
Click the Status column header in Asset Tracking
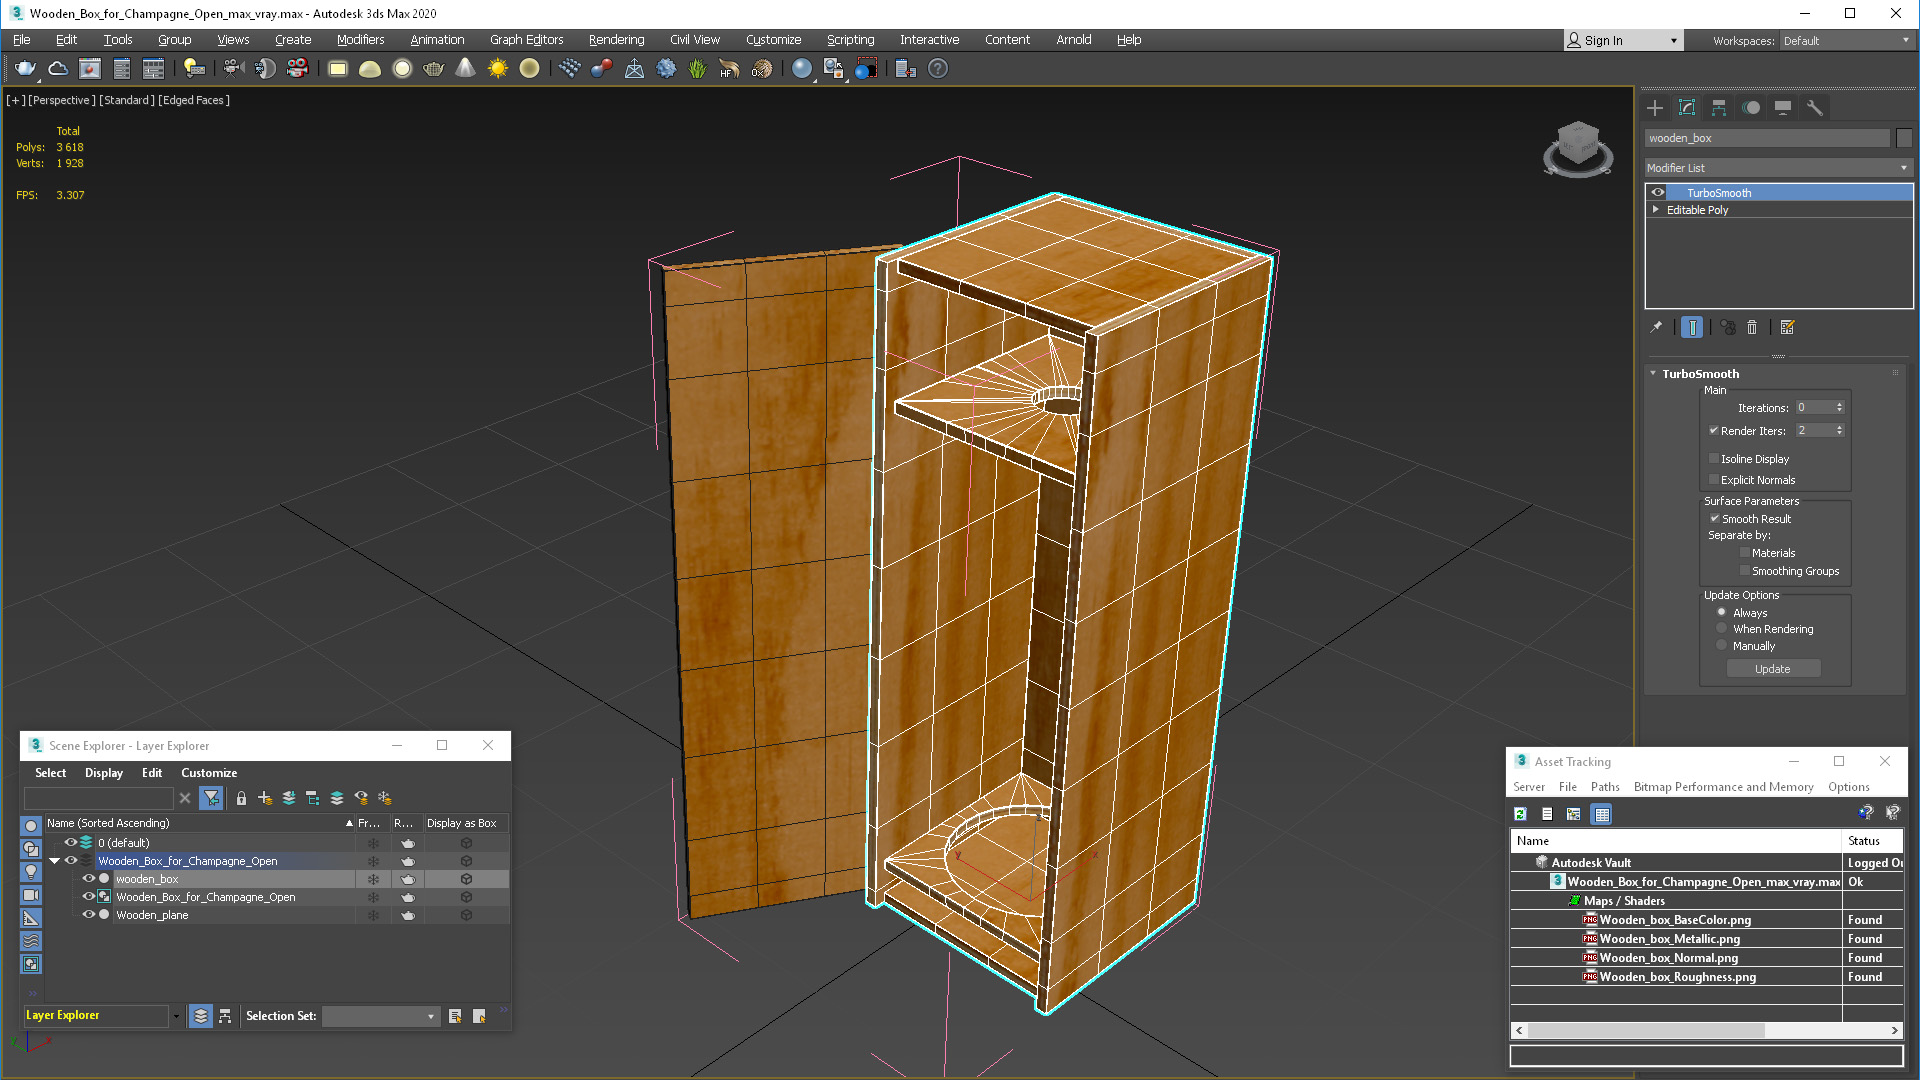pos(1872,841)
